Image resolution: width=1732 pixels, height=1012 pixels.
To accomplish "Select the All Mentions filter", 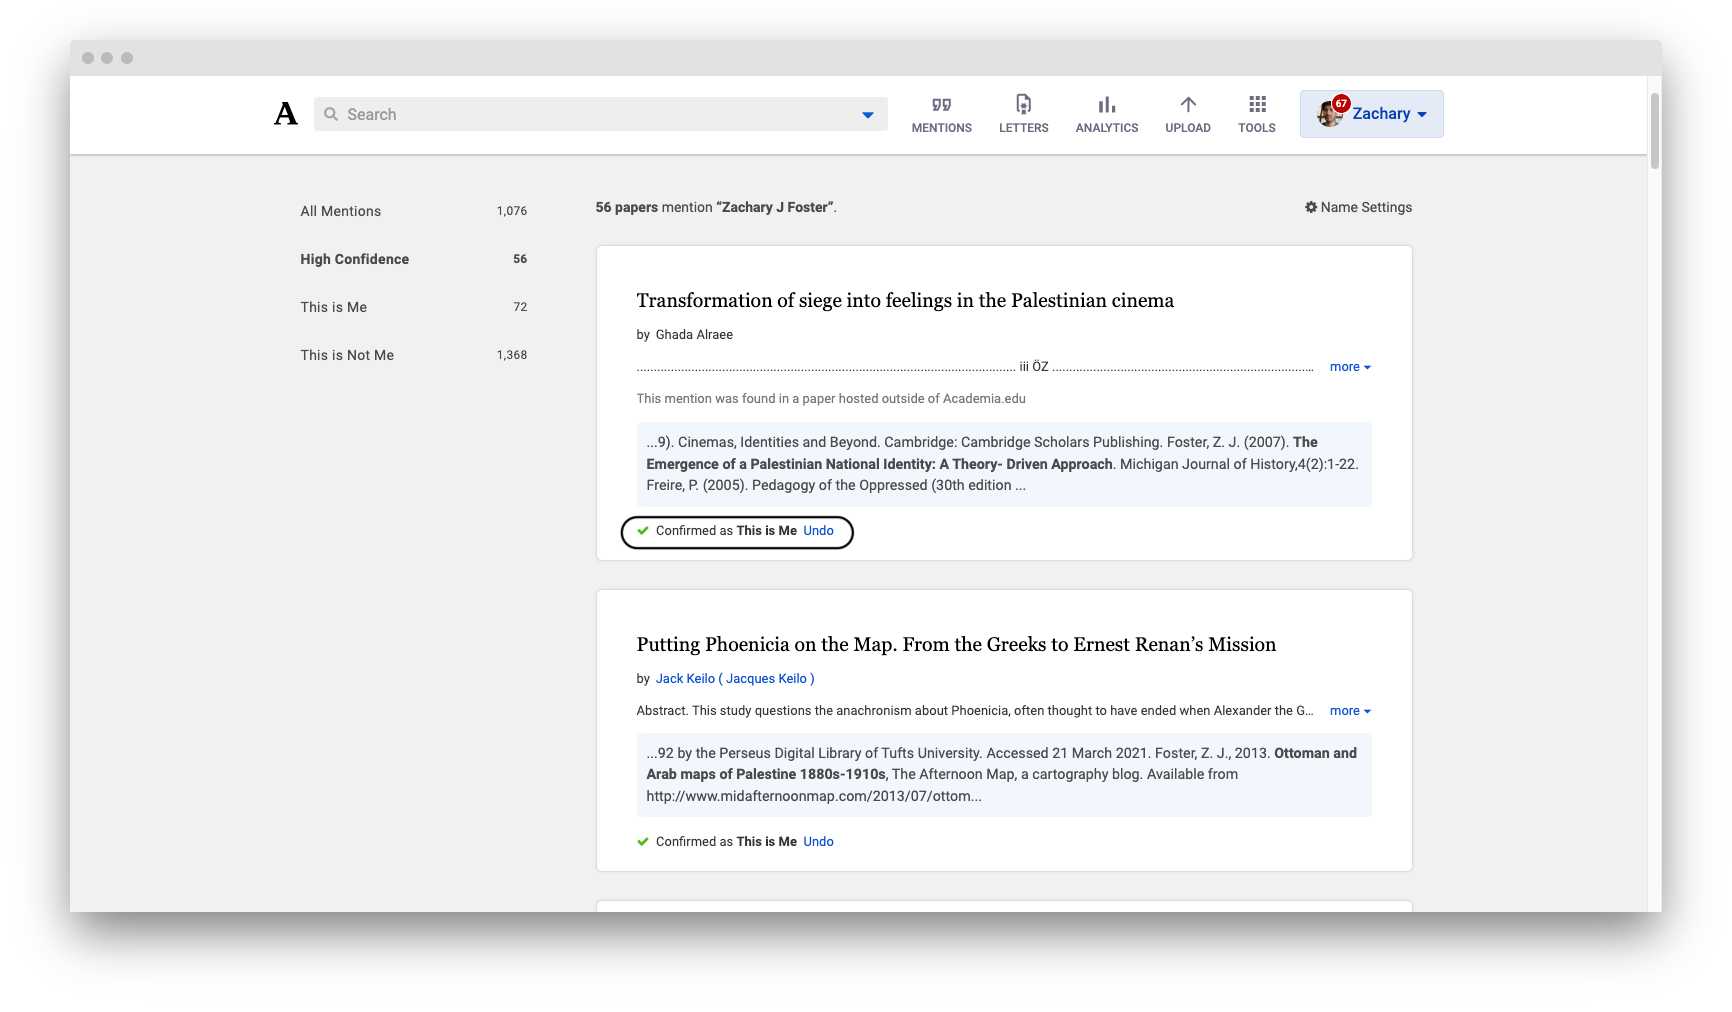I will coord(413,211).
